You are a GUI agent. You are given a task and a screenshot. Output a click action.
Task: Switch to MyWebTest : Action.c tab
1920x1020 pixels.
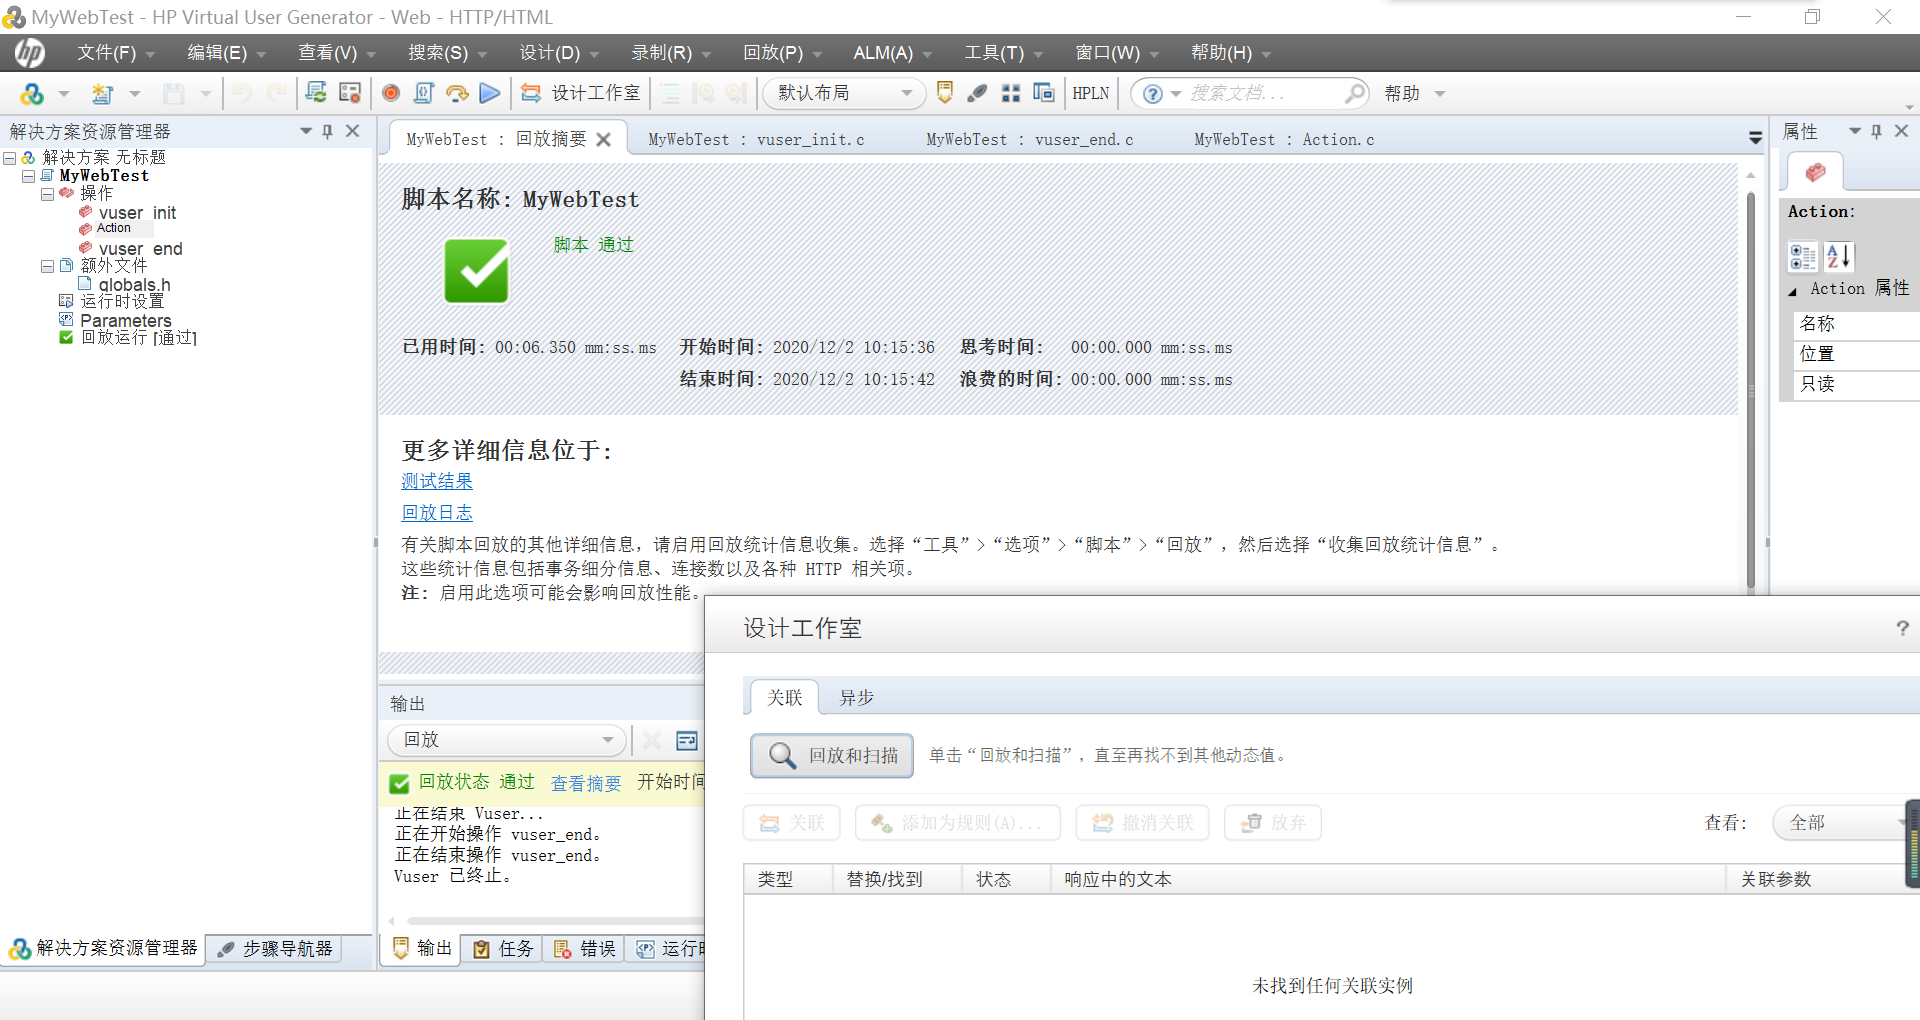(x=1284, y=140)
